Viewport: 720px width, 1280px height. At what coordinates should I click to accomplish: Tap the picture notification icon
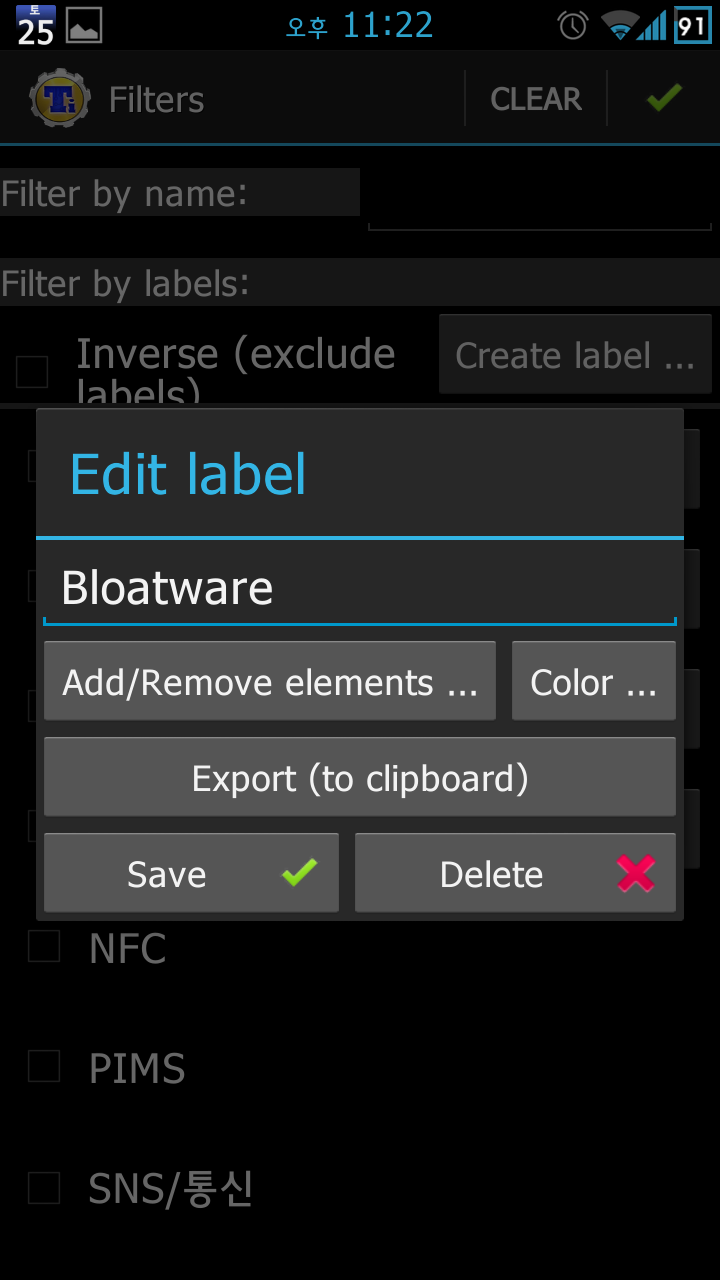click(84, 26)
